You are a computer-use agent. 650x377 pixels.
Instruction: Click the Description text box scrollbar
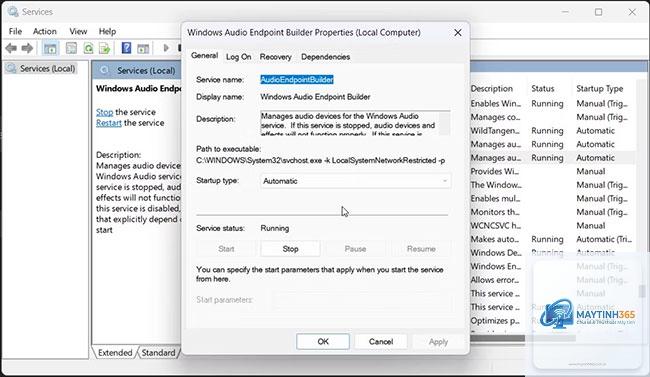coord(444,124)
